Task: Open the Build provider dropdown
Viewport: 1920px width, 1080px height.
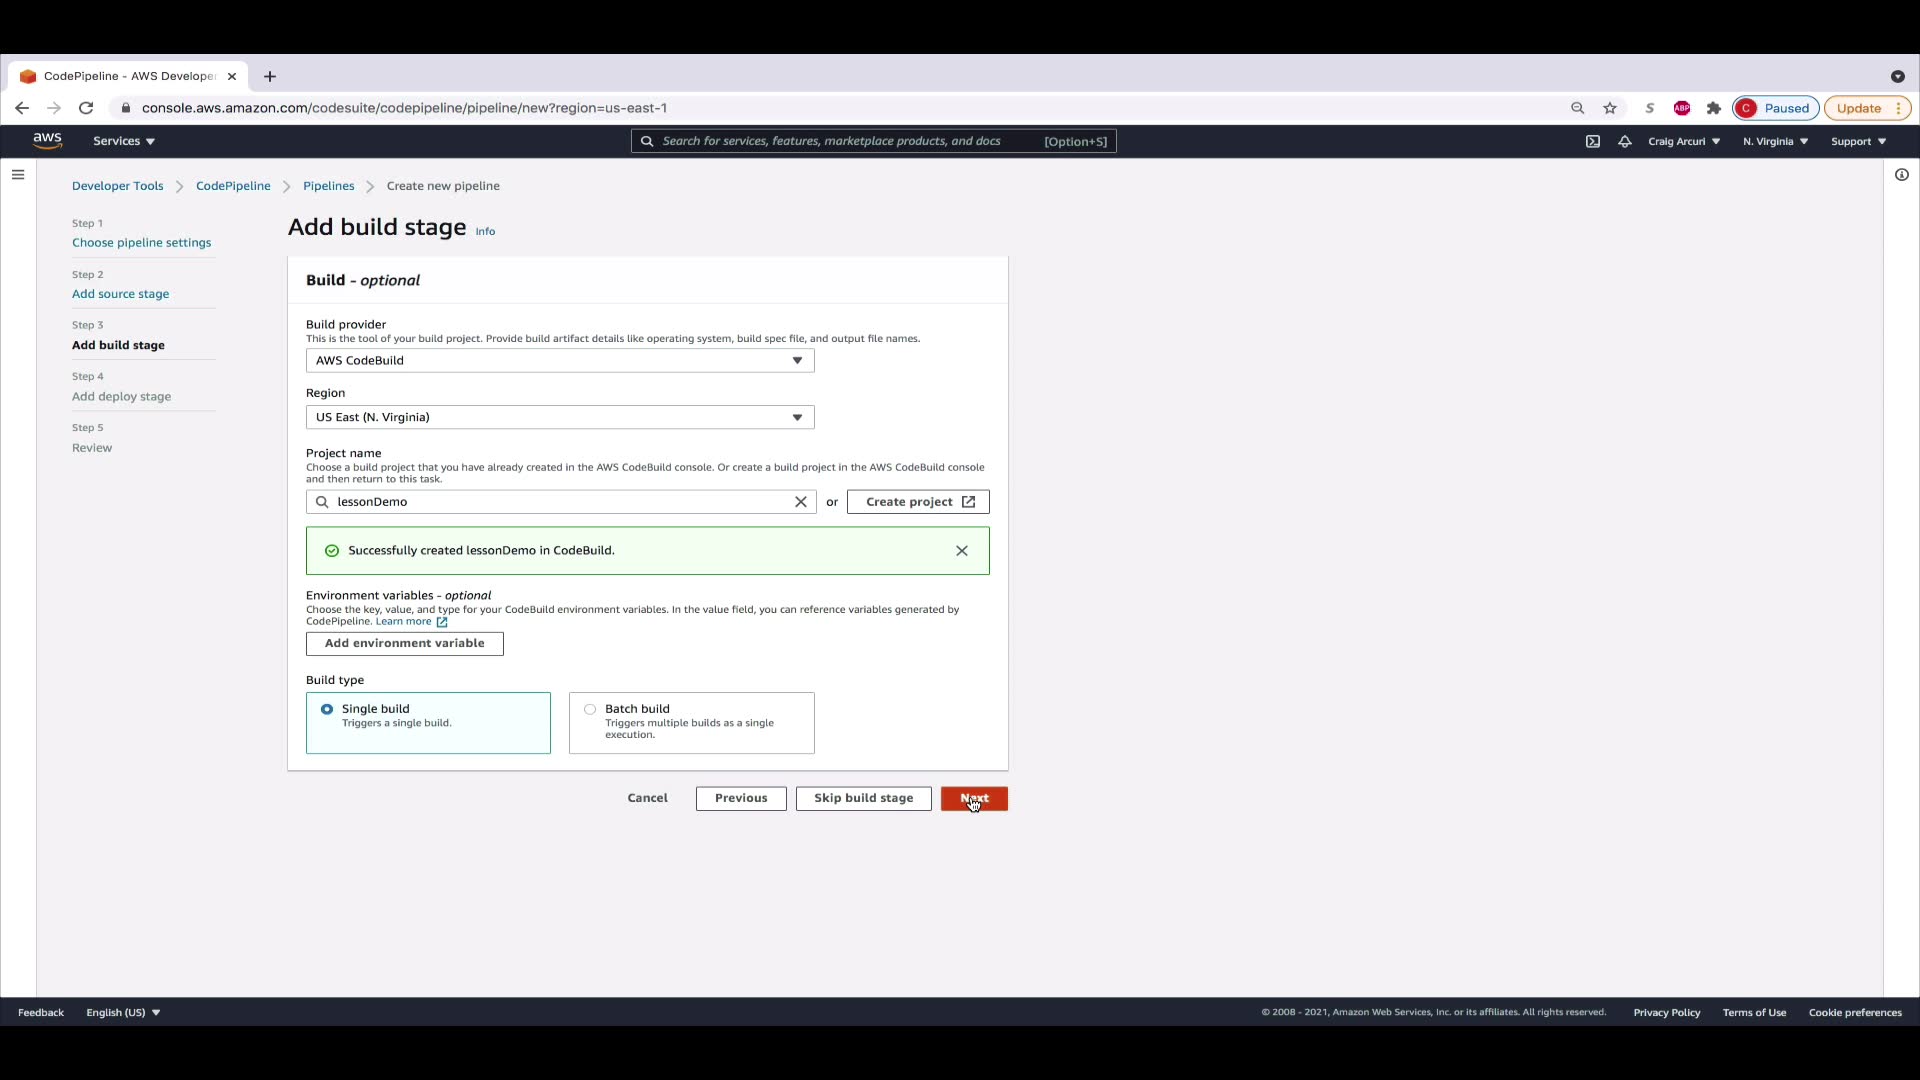Action: 560,361
